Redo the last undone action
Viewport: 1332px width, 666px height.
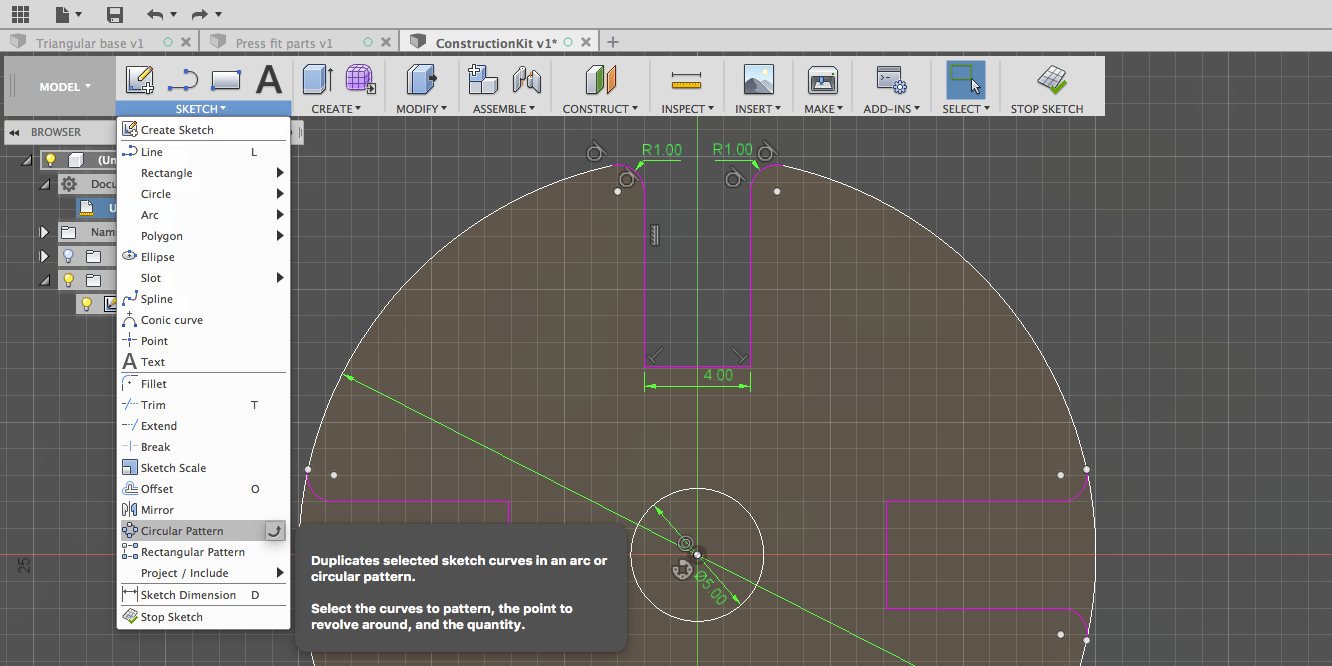[199, 14]
